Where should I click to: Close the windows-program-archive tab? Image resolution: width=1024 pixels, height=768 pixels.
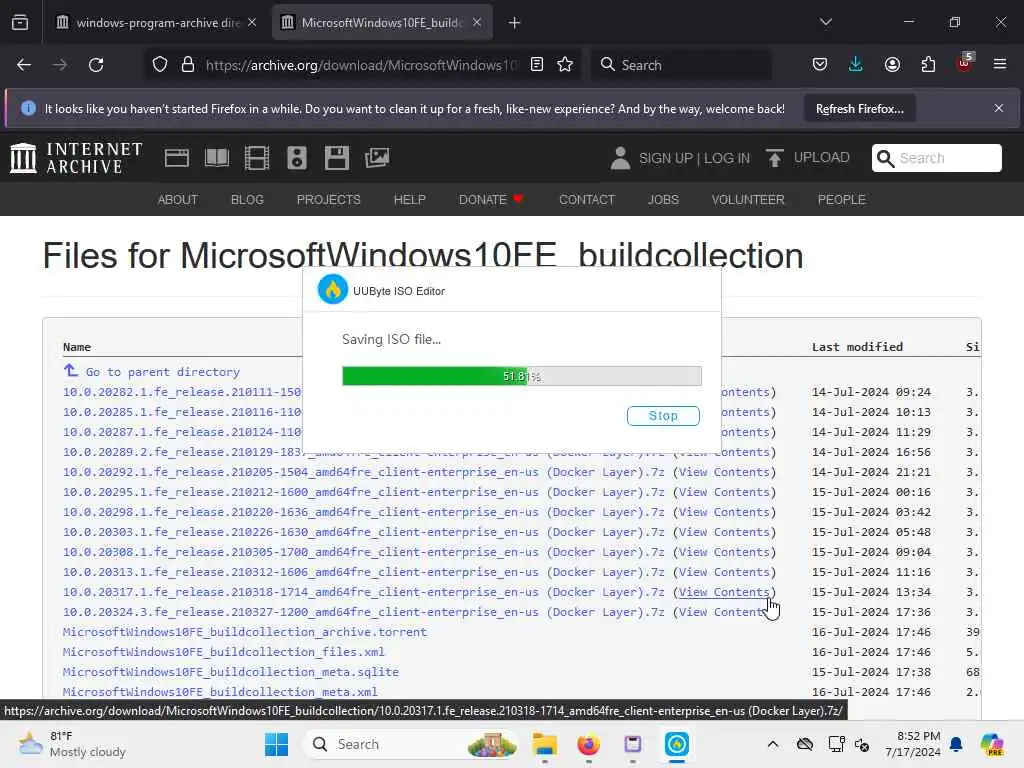click(x=252, y=23)
